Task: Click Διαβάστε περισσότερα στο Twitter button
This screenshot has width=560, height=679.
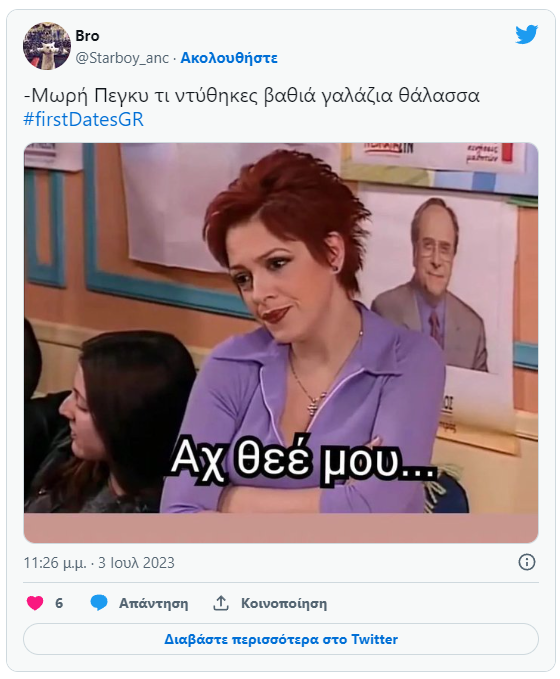Action: tap(281, 639)
